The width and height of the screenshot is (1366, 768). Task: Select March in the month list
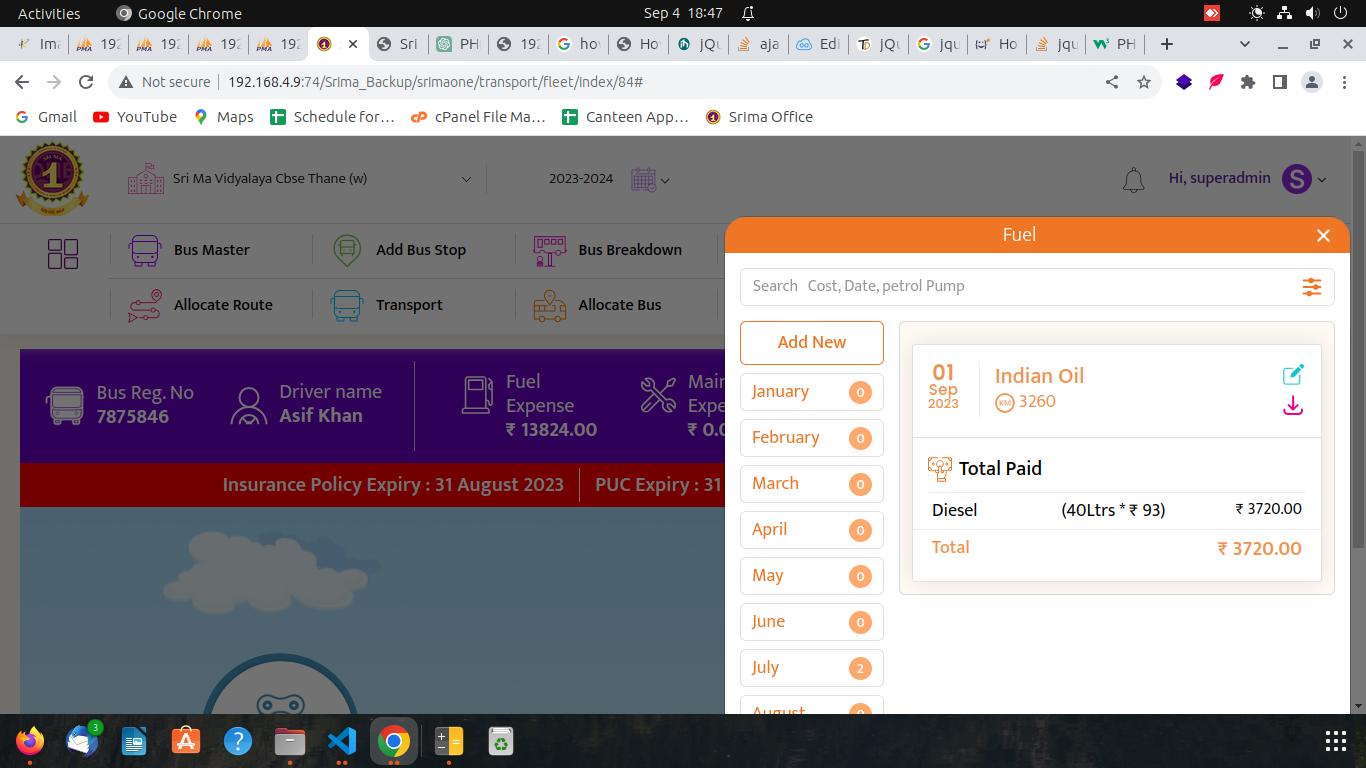(x=812, y=484)
